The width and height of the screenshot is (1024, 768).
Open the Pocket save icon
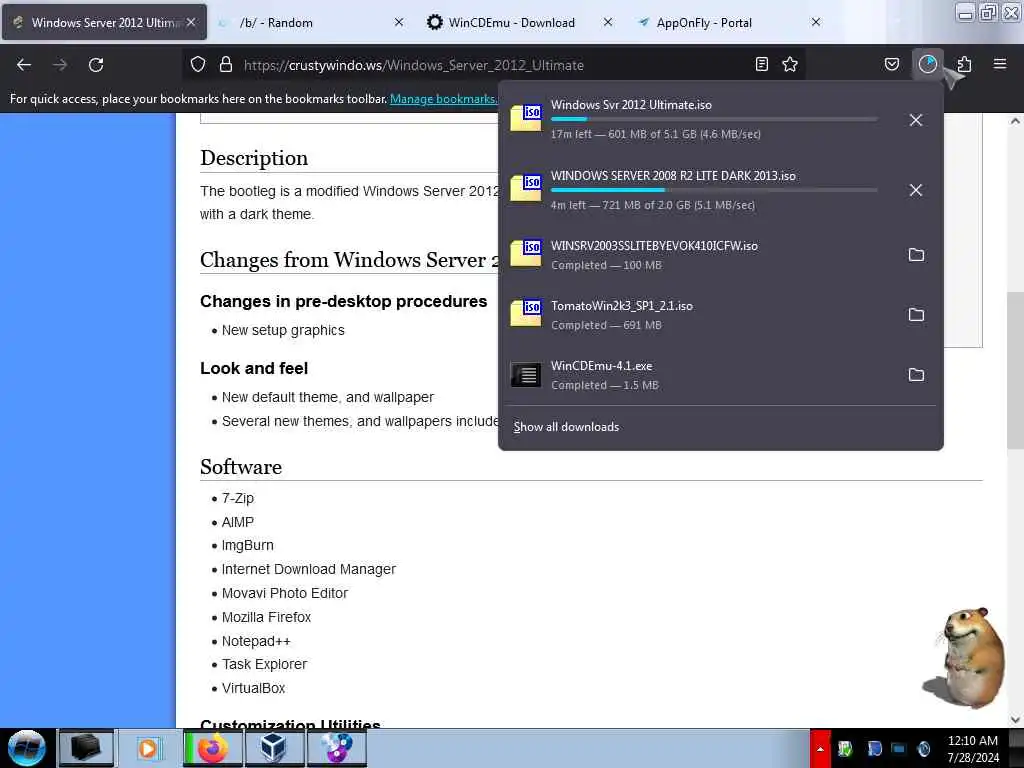892,64
